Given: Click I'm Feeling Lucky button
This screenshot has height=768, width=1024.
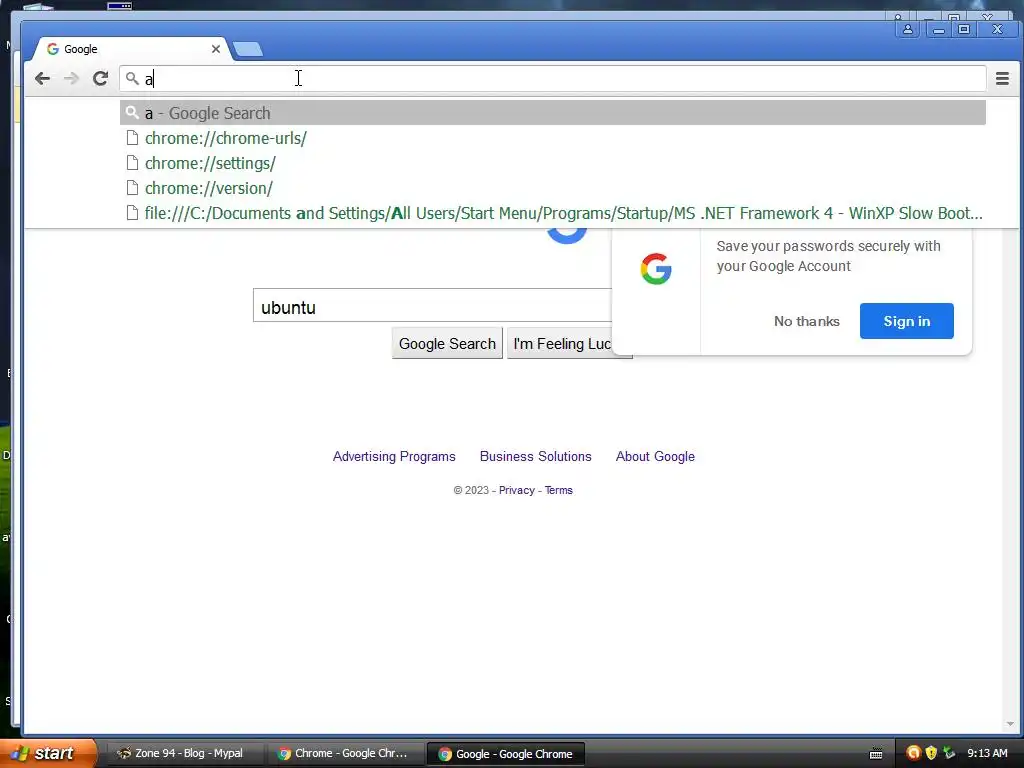Looking at the screenshot, I should tap(562, 344).
